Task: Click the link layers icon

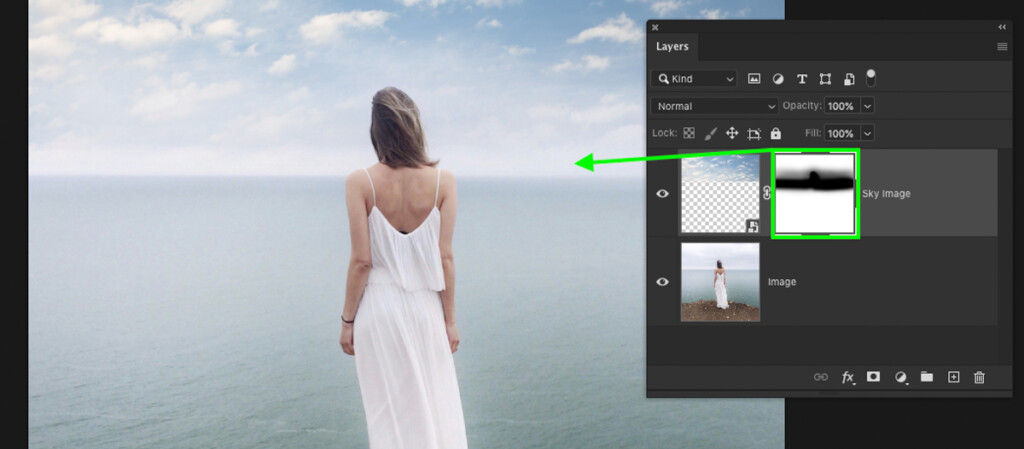Action: pyautogui.click(x=821, y=377)
